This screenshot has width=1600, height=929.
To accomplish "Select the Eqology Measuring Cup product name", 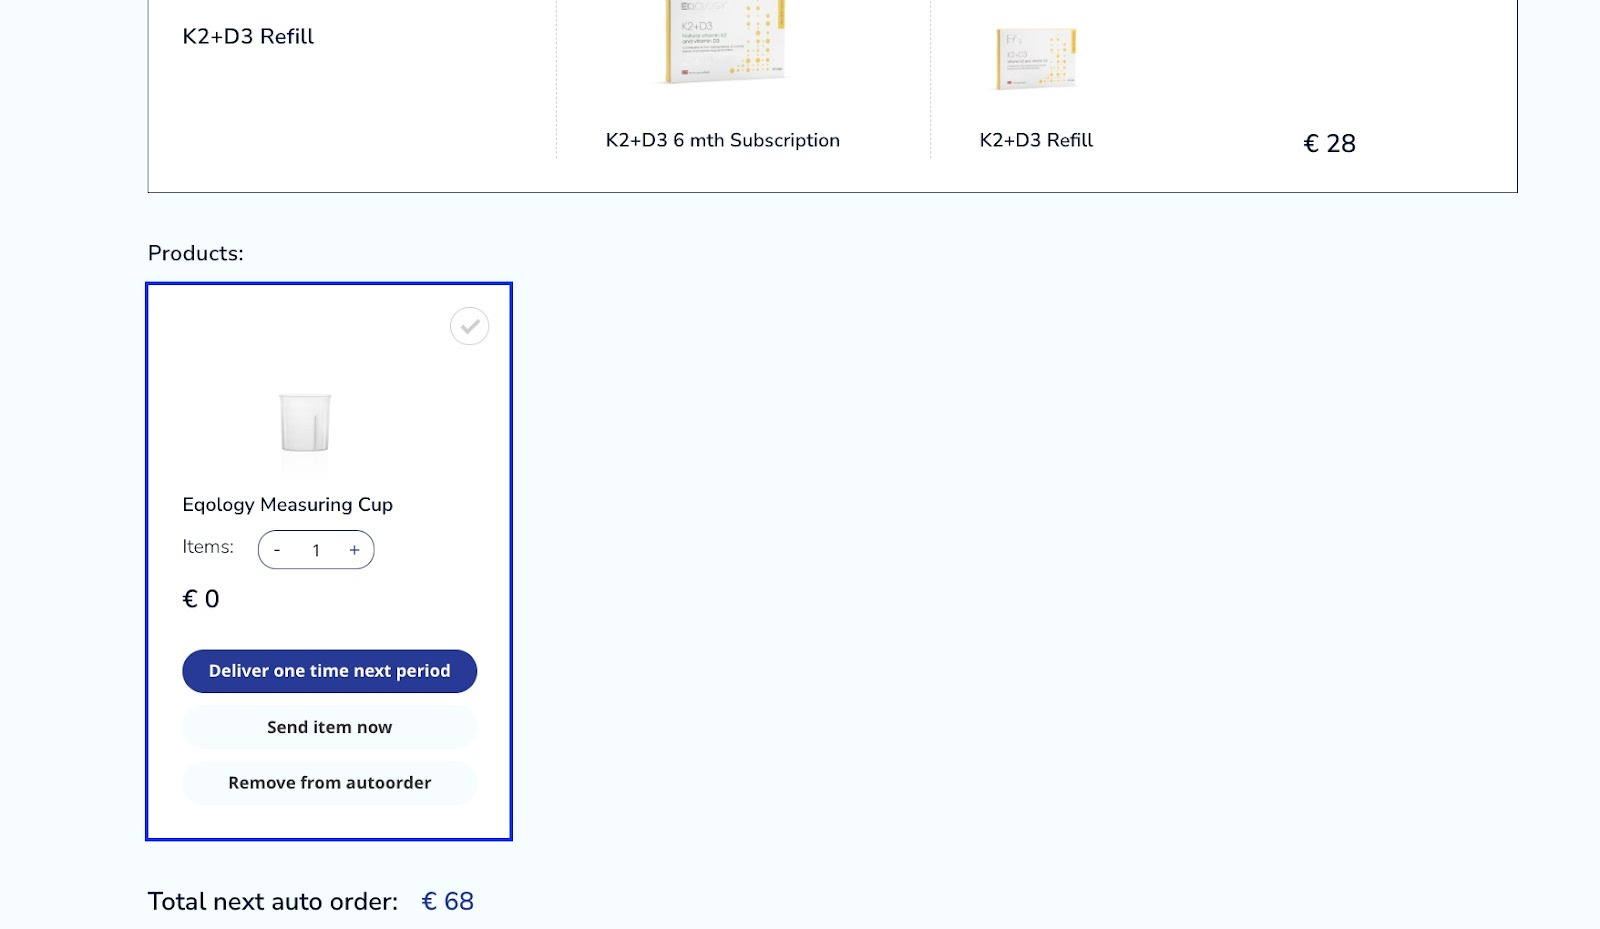I will (x=288, y=505).
